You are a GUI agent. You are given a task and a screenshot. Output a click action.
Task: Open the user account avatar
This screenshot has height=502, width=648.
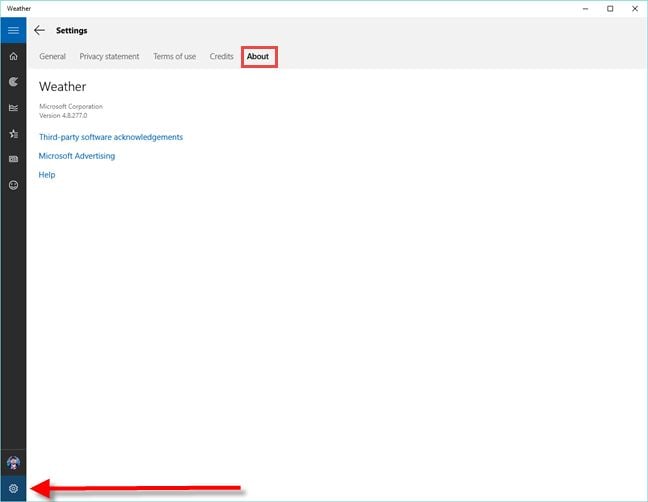click(x=13, y=463)
